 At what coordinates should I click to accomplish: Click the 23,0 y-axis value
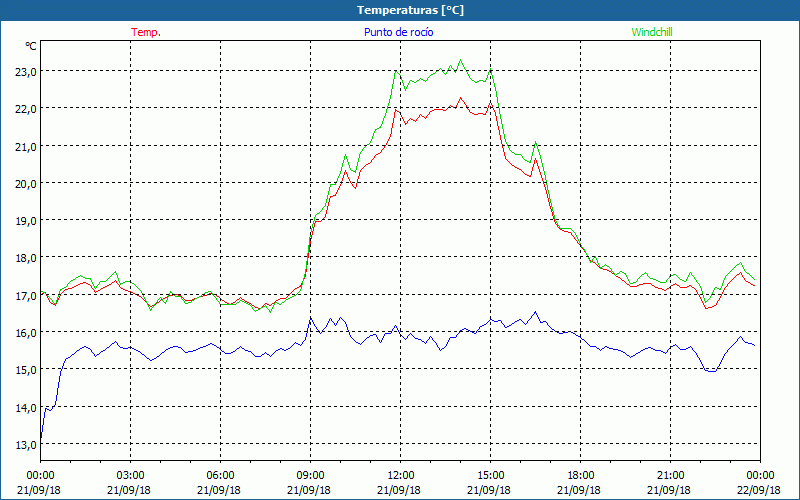point(24,72)
